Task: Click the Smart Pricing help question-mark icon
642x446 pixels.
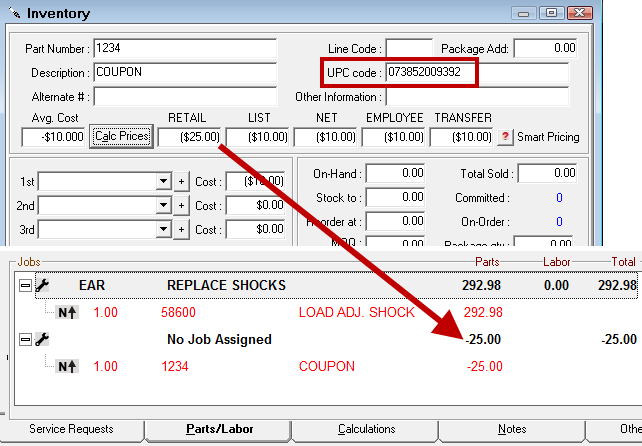Action: pos(505,137)
